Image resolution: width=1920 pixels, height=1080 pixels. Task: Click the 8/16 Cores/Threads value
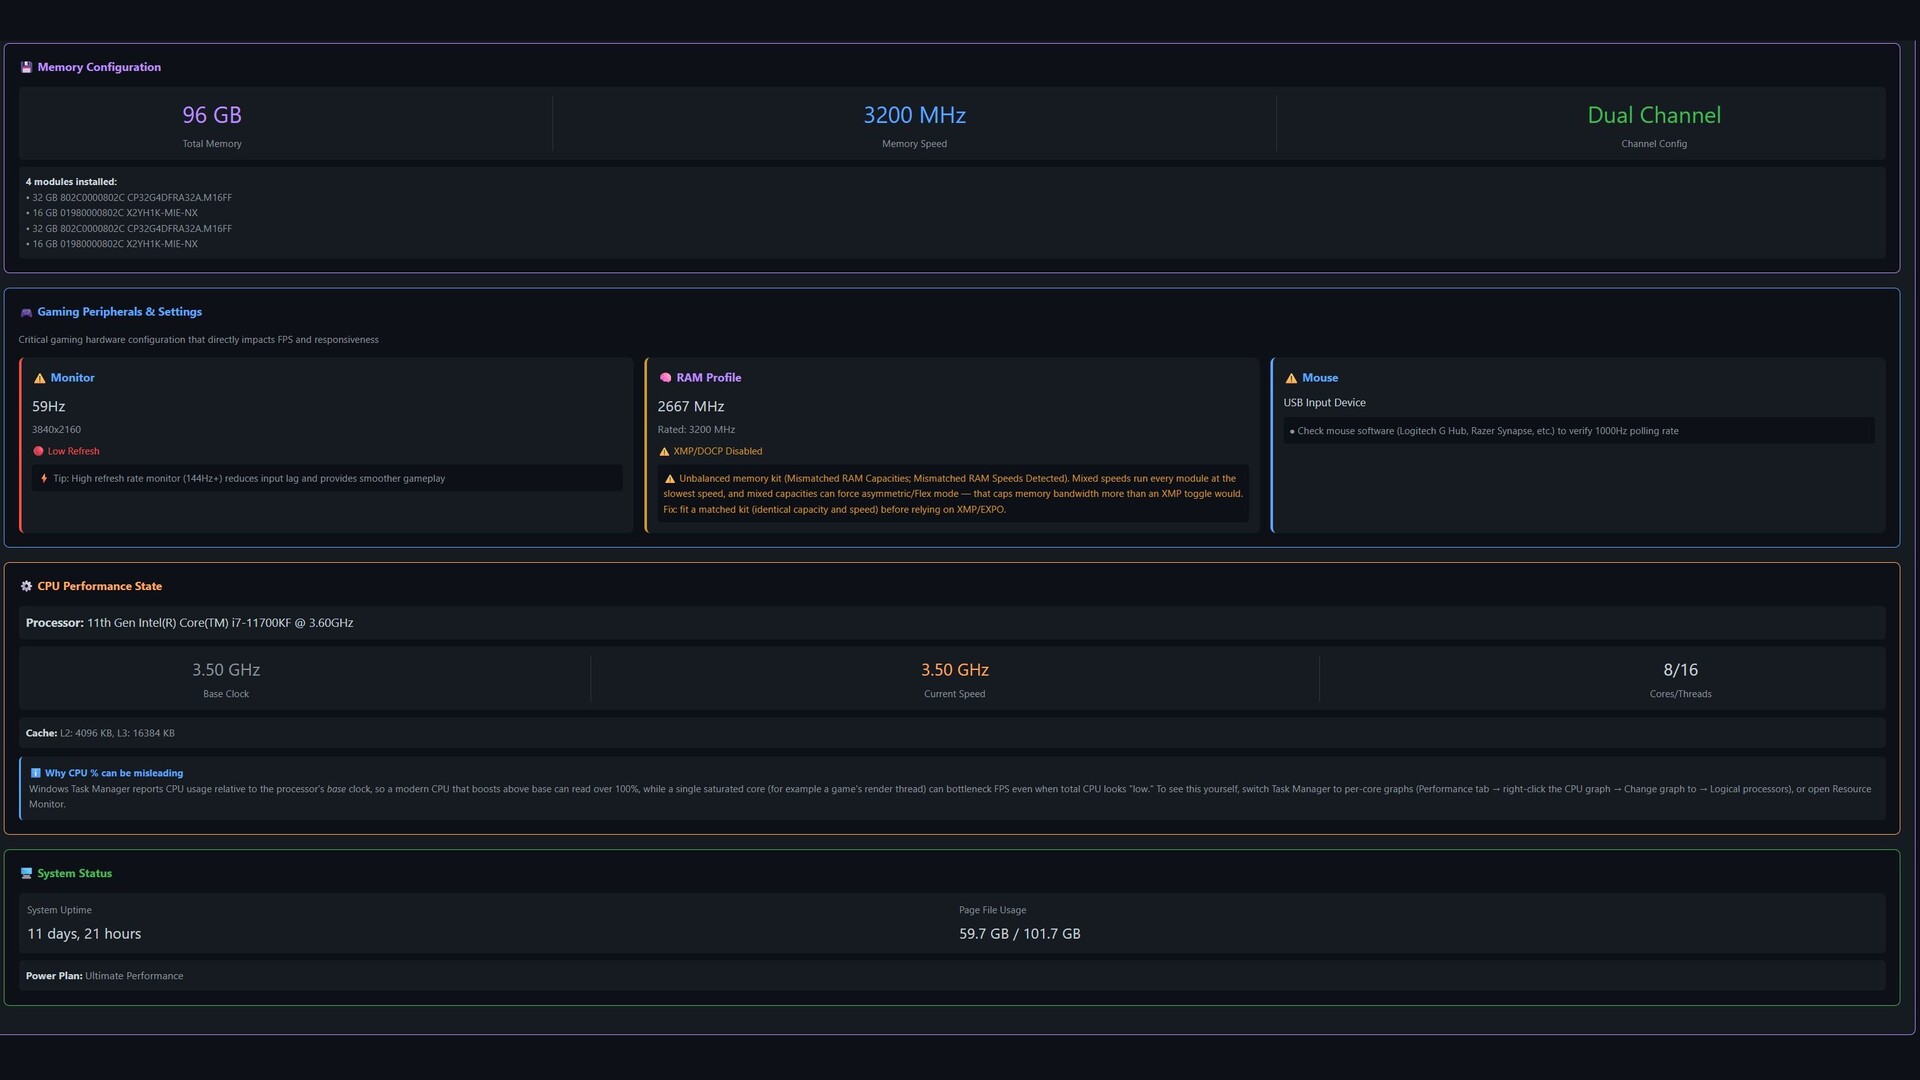pyautogui.click(x=1680, y=670)
